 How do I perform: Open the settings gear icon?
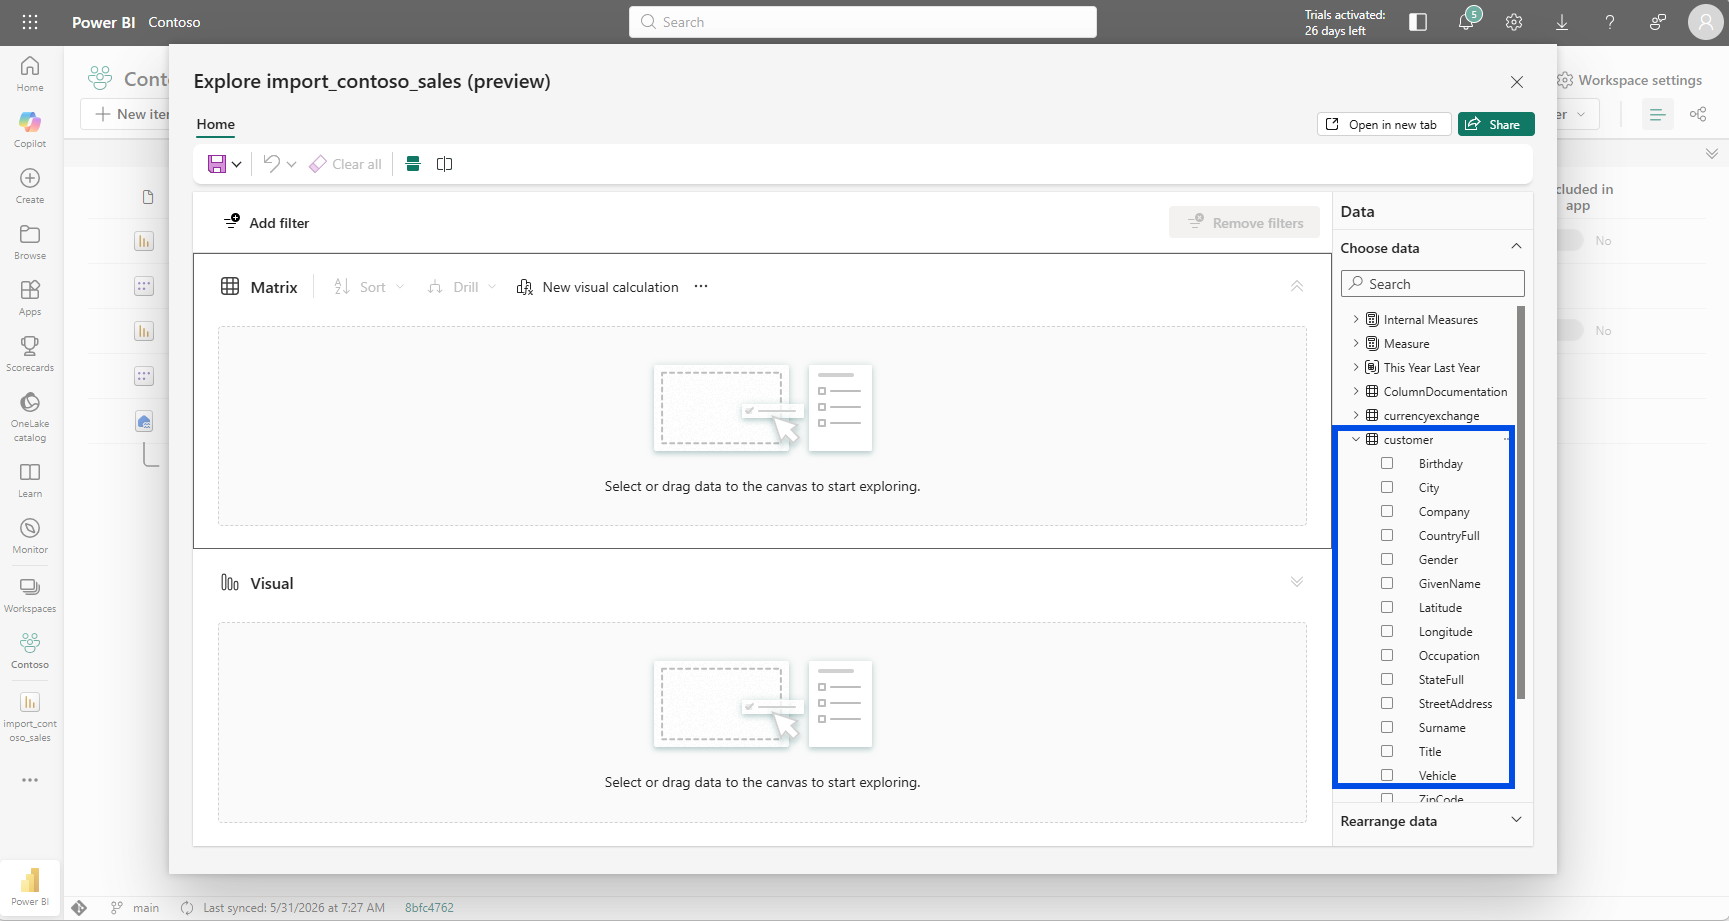[x=1514, y=22]
